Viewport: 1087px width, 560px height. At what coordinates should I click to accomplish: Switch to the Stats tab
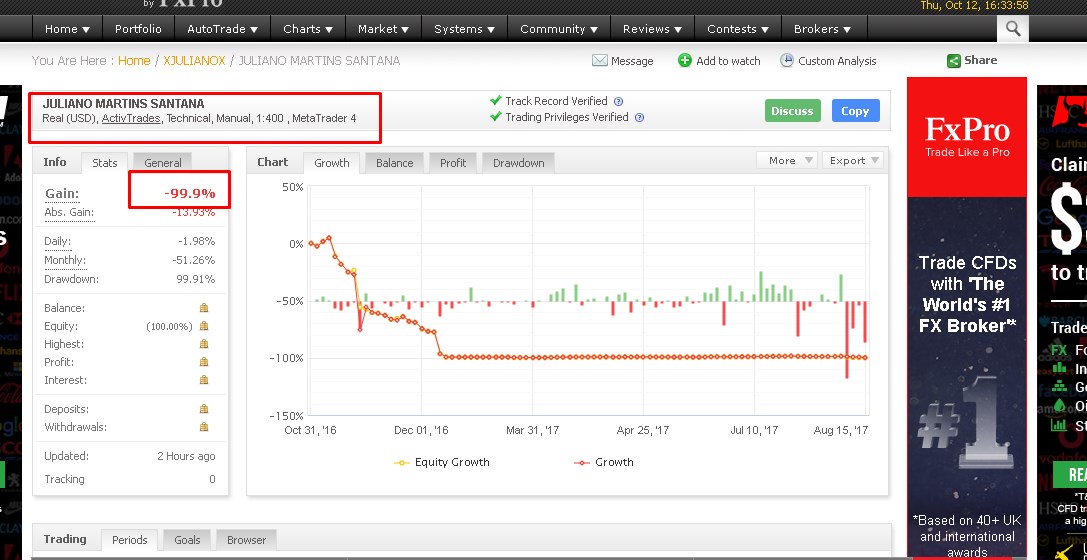pos(105,163)
